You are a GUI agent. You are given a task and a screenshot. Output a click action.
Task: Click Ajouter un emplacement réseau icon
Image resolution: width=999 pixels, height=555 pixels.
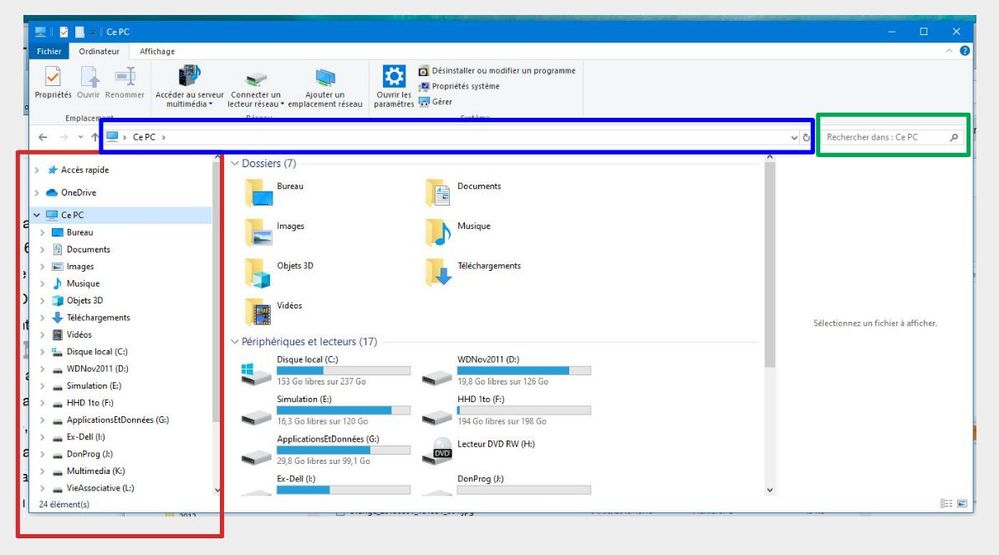coord(324,78)
